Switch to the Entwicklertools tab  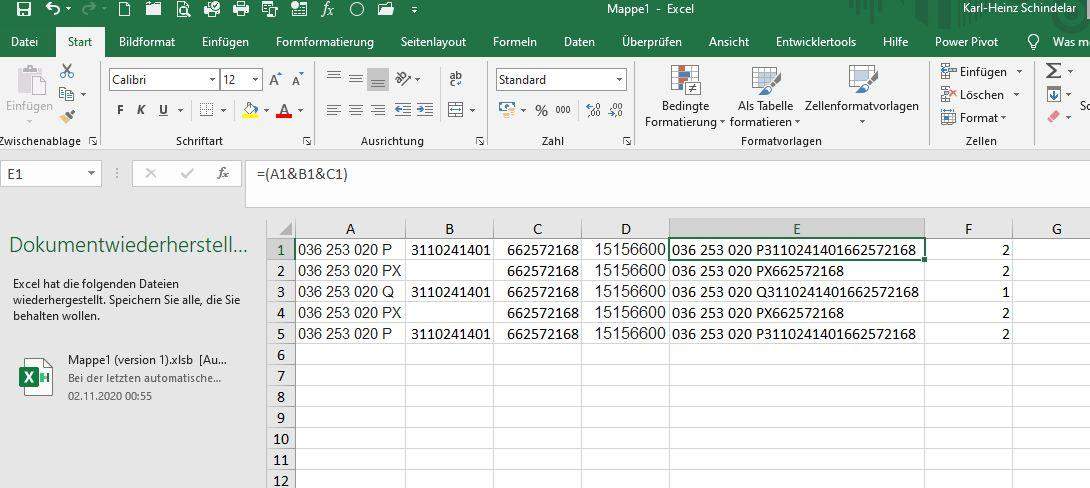click(x=815, y=42)
